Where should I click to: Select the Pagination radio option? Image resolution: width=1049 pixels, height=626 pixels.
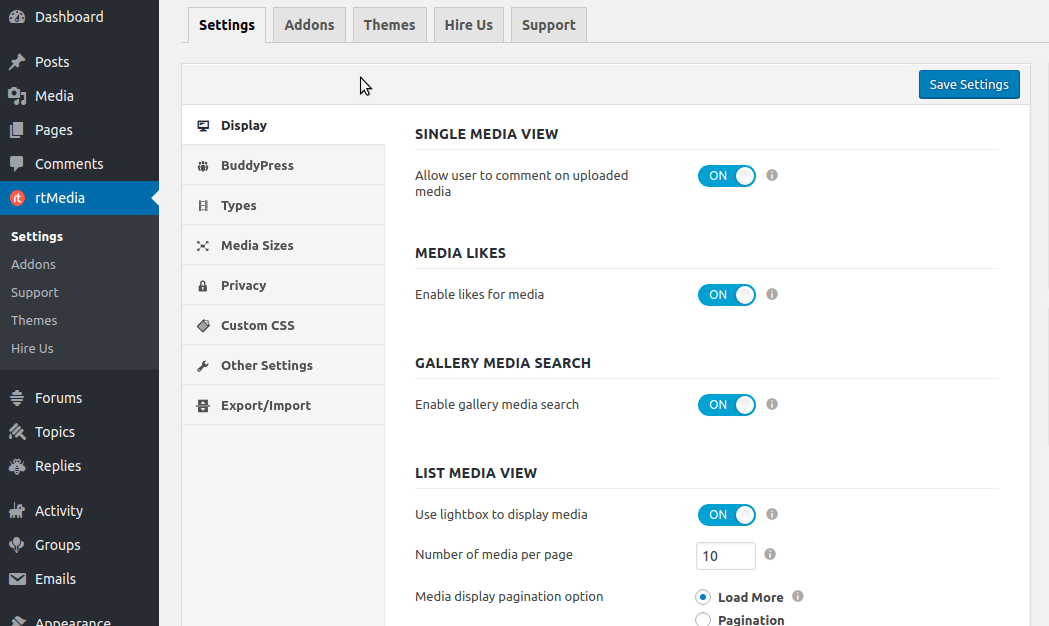point(703,621)
